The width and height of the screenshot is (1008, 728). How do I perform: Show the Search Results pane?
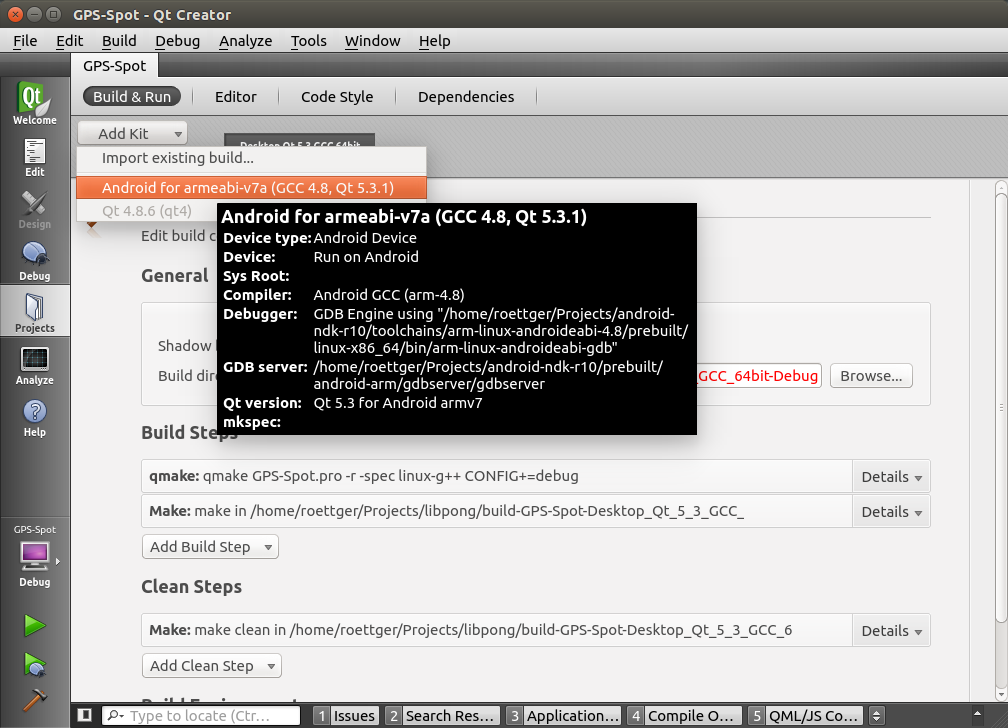pos(442,715)
